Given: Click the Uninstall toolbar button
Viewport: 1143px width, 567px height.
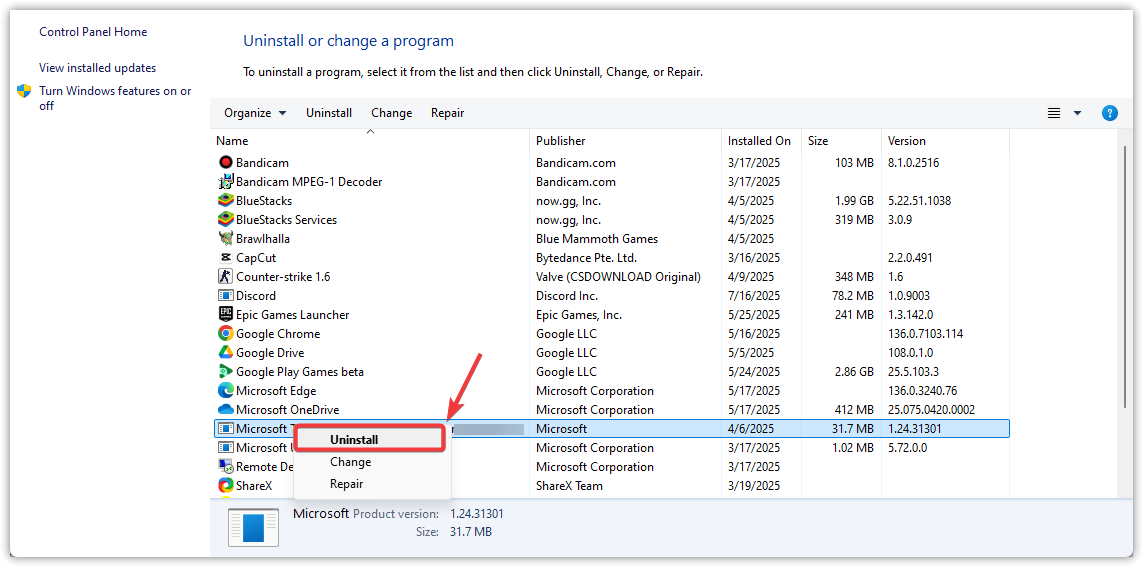Looking at the screenshot, I should point(329,113).
